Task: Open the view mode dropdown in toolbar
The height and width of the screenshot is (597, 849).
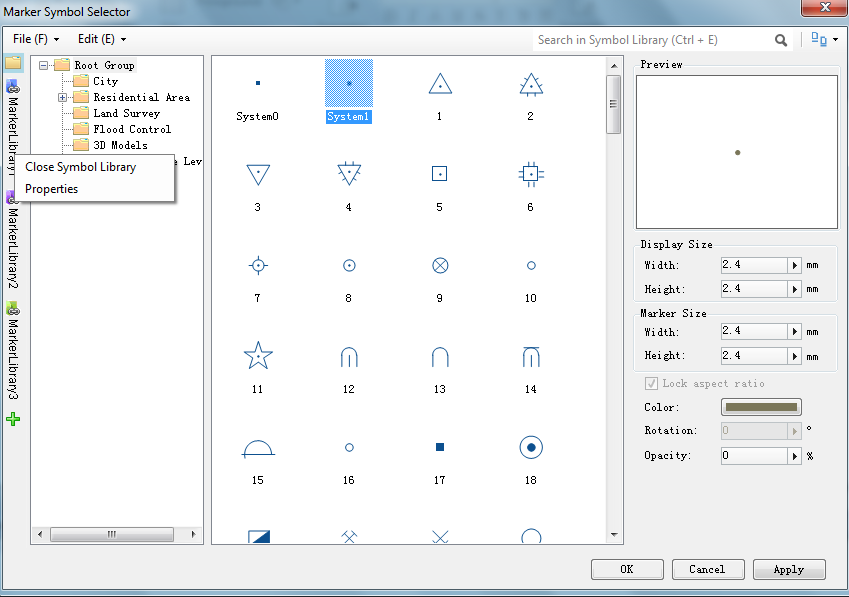Action: 825,40
